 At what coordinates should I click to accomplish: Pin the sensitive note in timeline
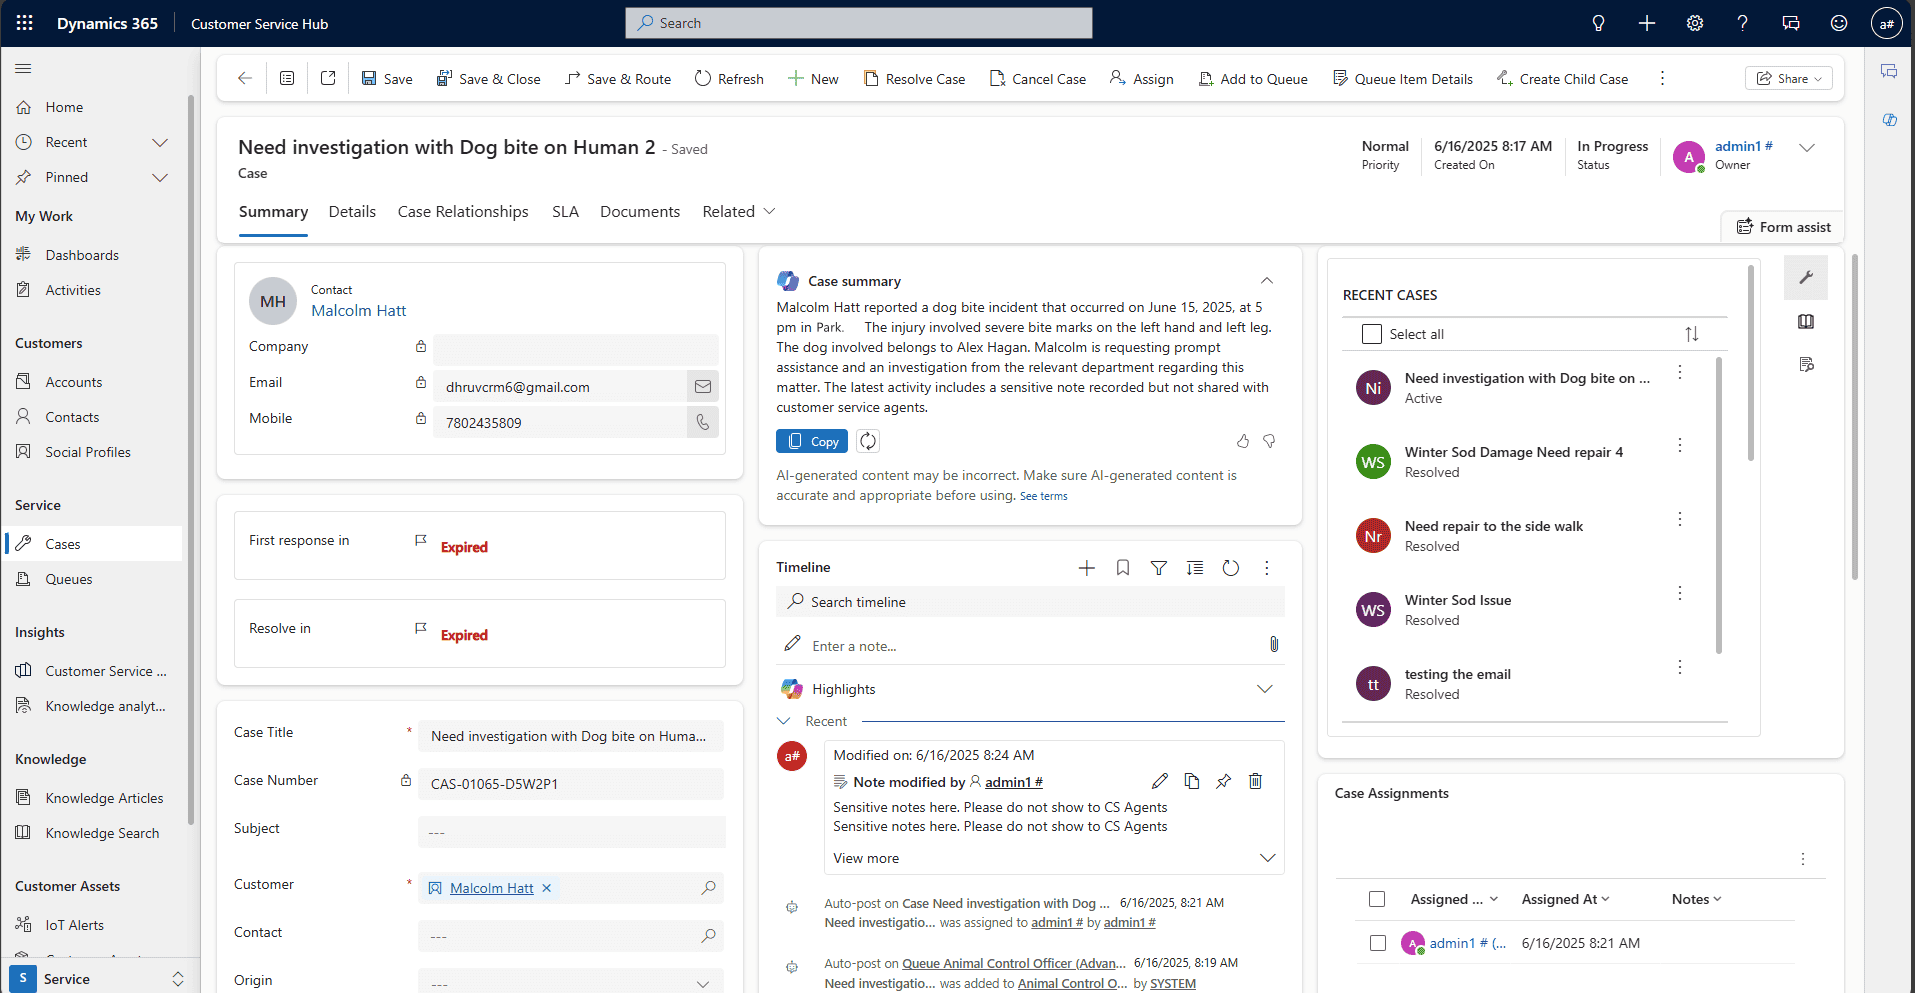click(1223, 781)
